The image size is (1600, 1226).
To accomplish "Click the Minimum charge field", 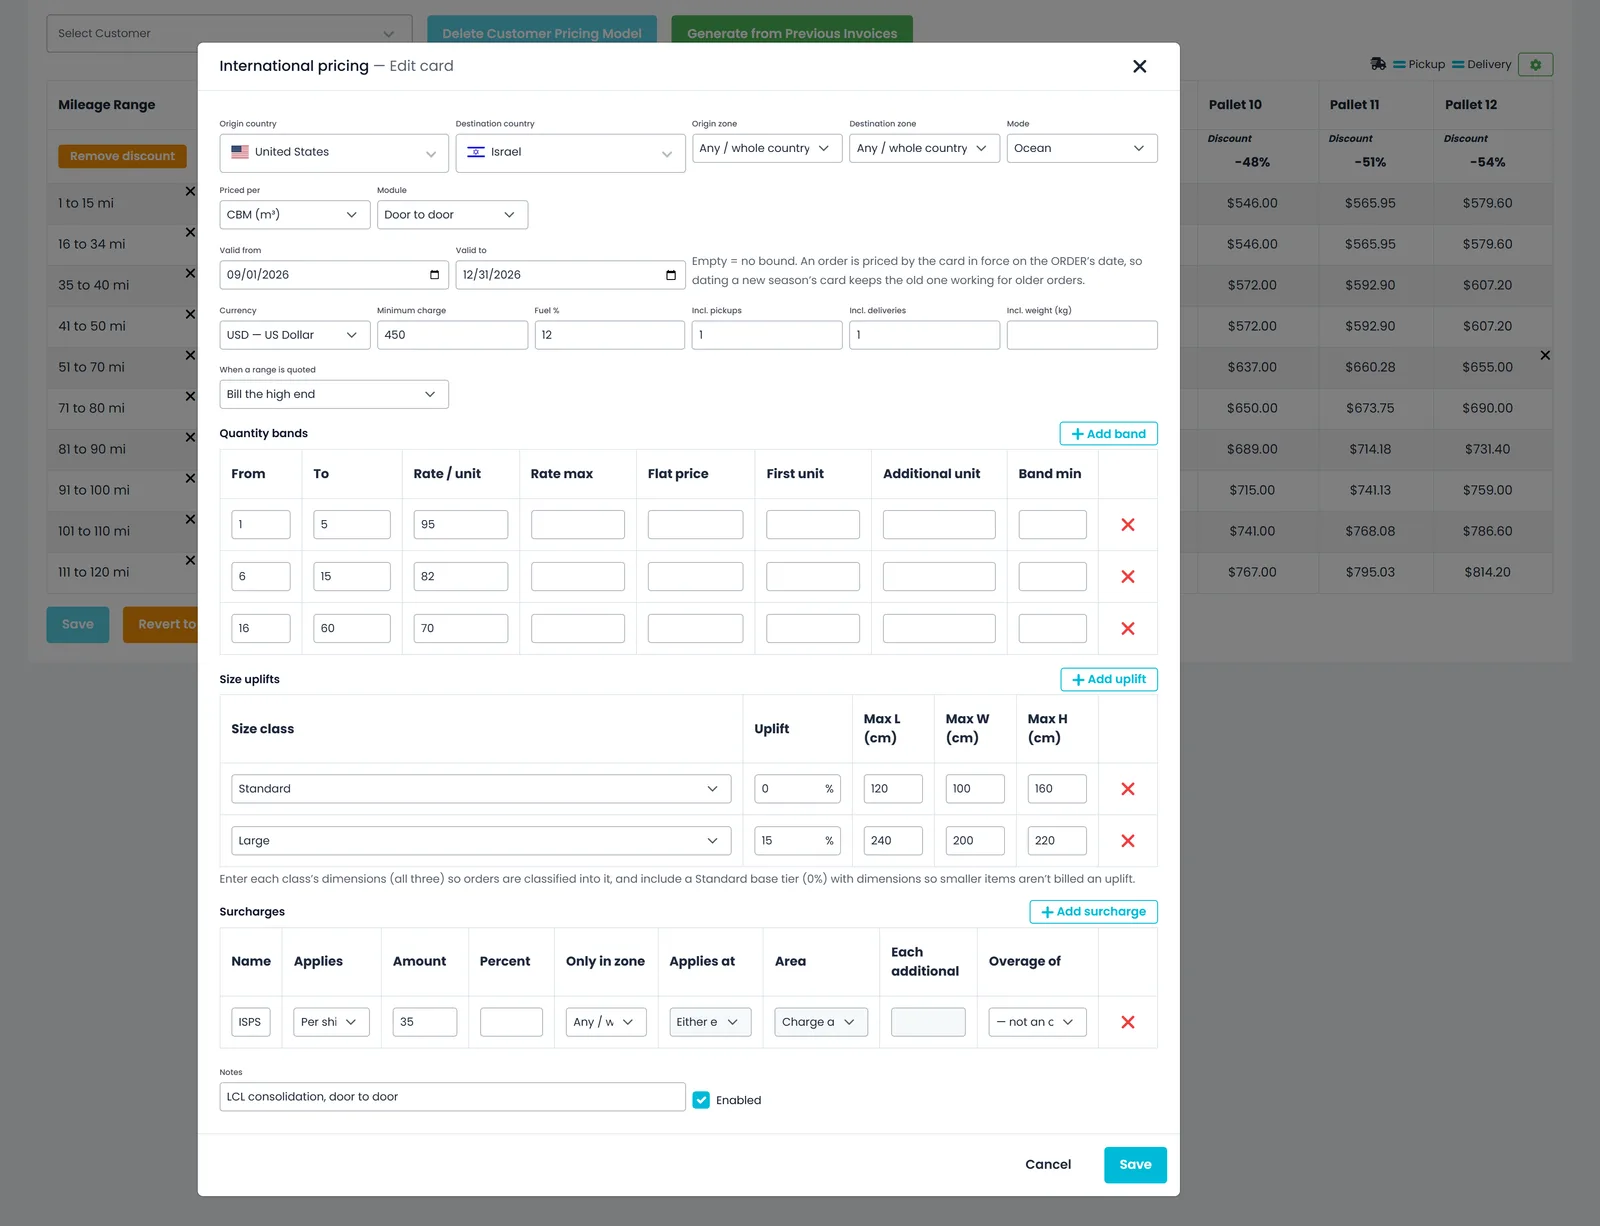I will pos(452,335).
